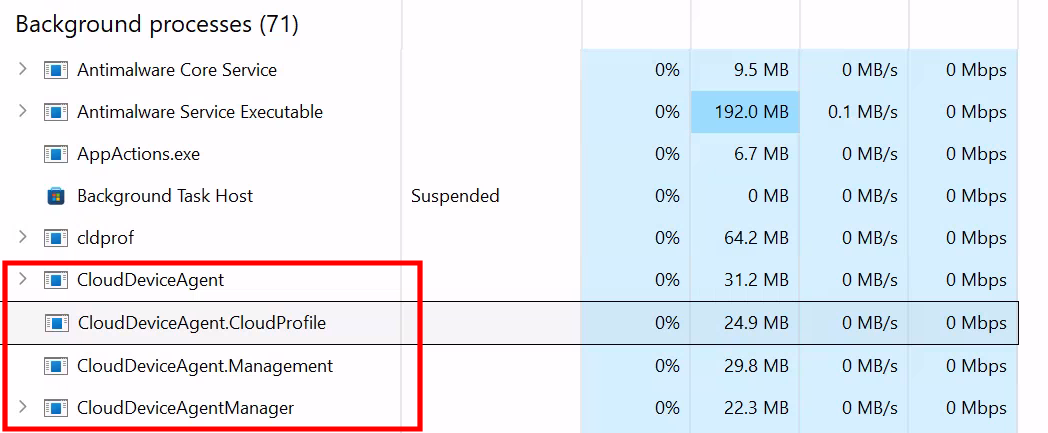This screenshot has height=433, width=1048.
Task: Click the CloudDeviceAgent.Management process icon
Action: tap(55, 366)
